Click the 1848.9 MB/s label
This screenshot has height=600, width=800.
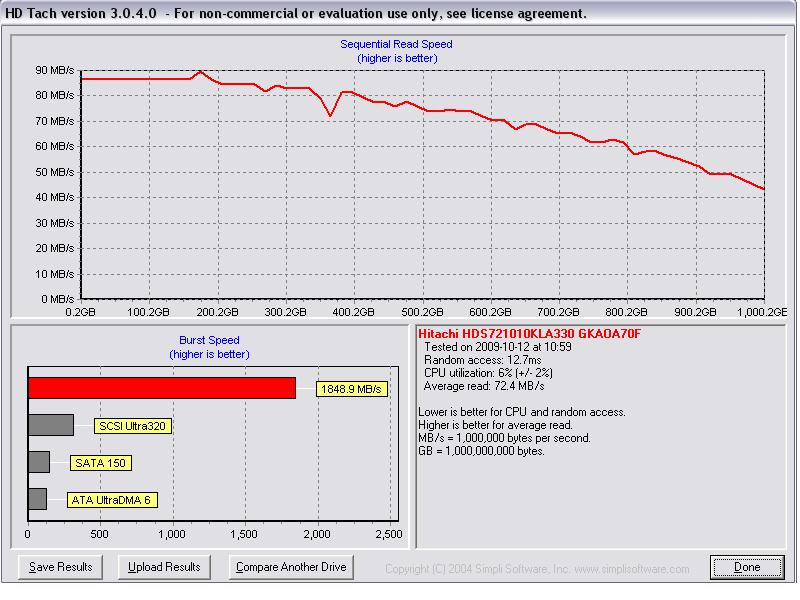352,389
